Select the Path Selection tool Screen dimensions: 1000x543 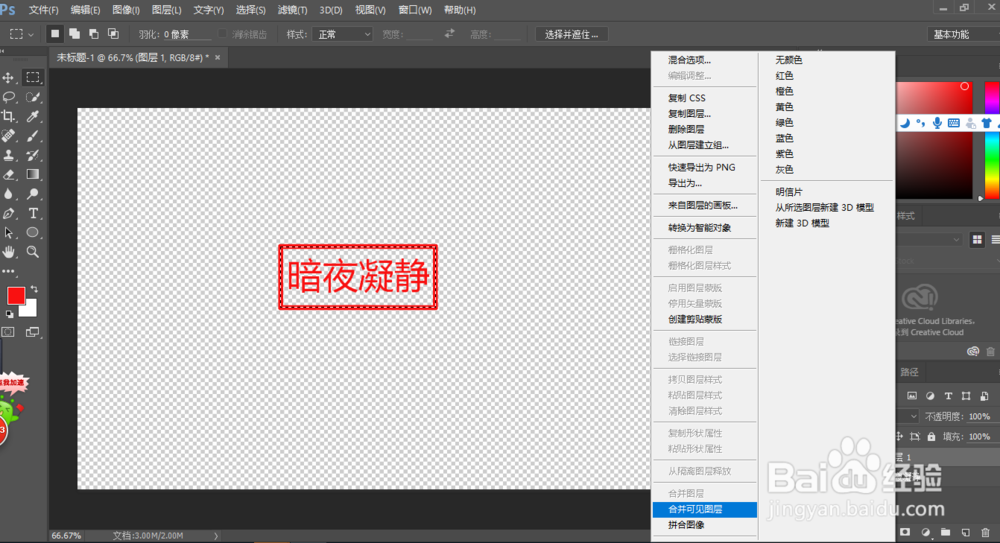click(x=8, y=232)
